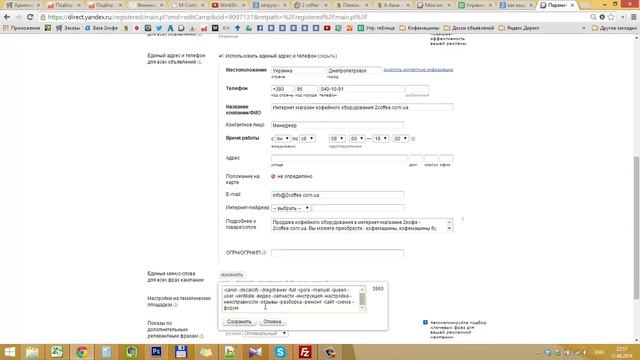Screen dimensions: 640x360
Task: Switch to the WebSh YouTube tab
Action: (230, 5)
